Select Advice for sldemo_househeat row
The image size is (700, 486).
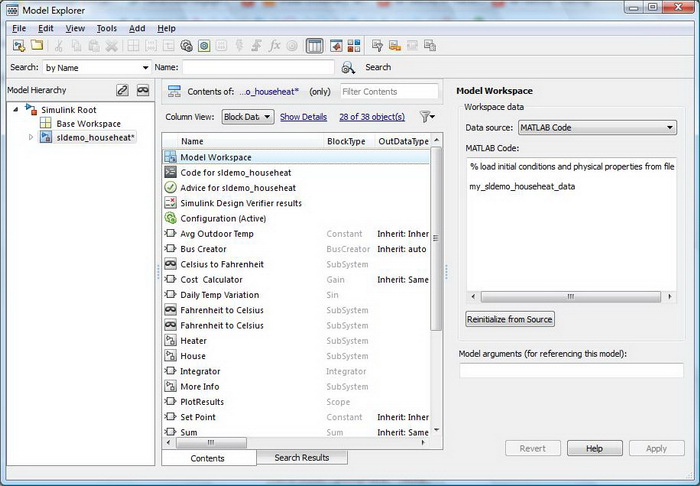[x=296, y=188]
